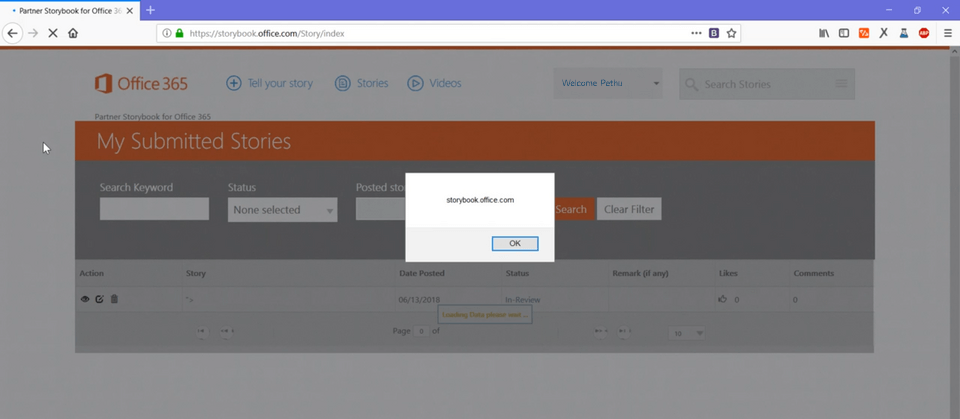The image size is (960, 419).
Task: Open the Firefox Library icon
Action: pyautogui.click(x=824, y=33)
